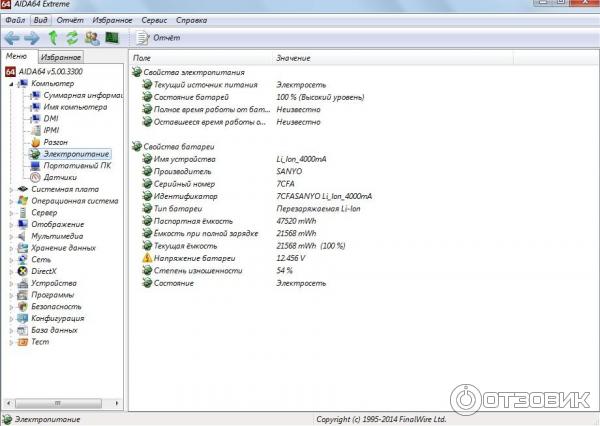
Task: Select the DirectX tree item
Action: point(44,271)
